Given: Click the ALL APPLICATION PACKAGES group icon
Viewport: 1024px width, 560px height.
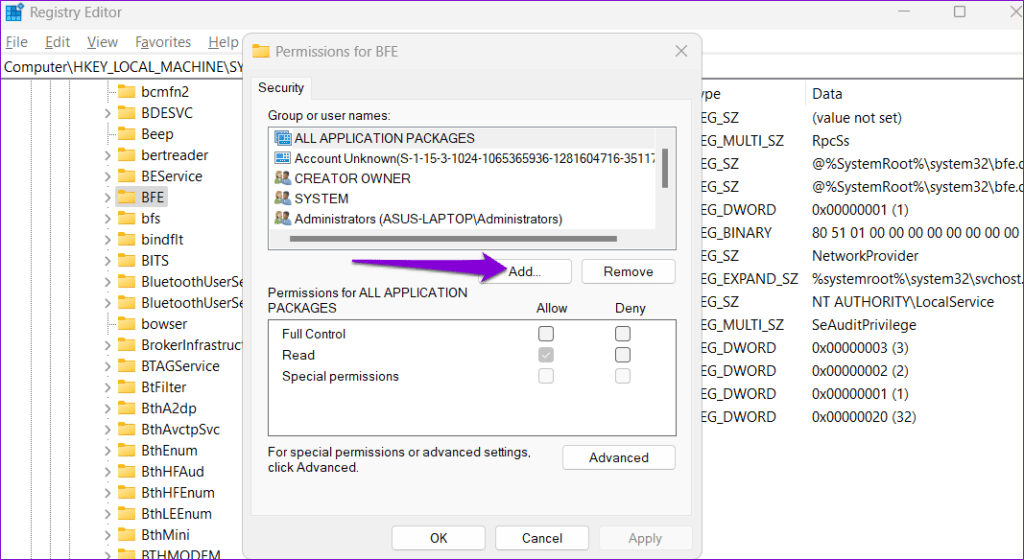Looking at the screenshot, I should [x=282, y=138].
